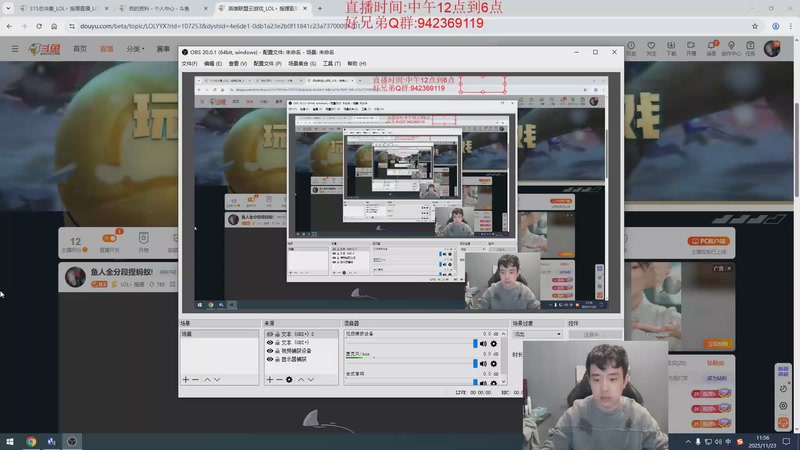Viewport: 800px width, 450px height.
Task: Toggle lock on 显示器捕获 source
Action: pos(278,359)
